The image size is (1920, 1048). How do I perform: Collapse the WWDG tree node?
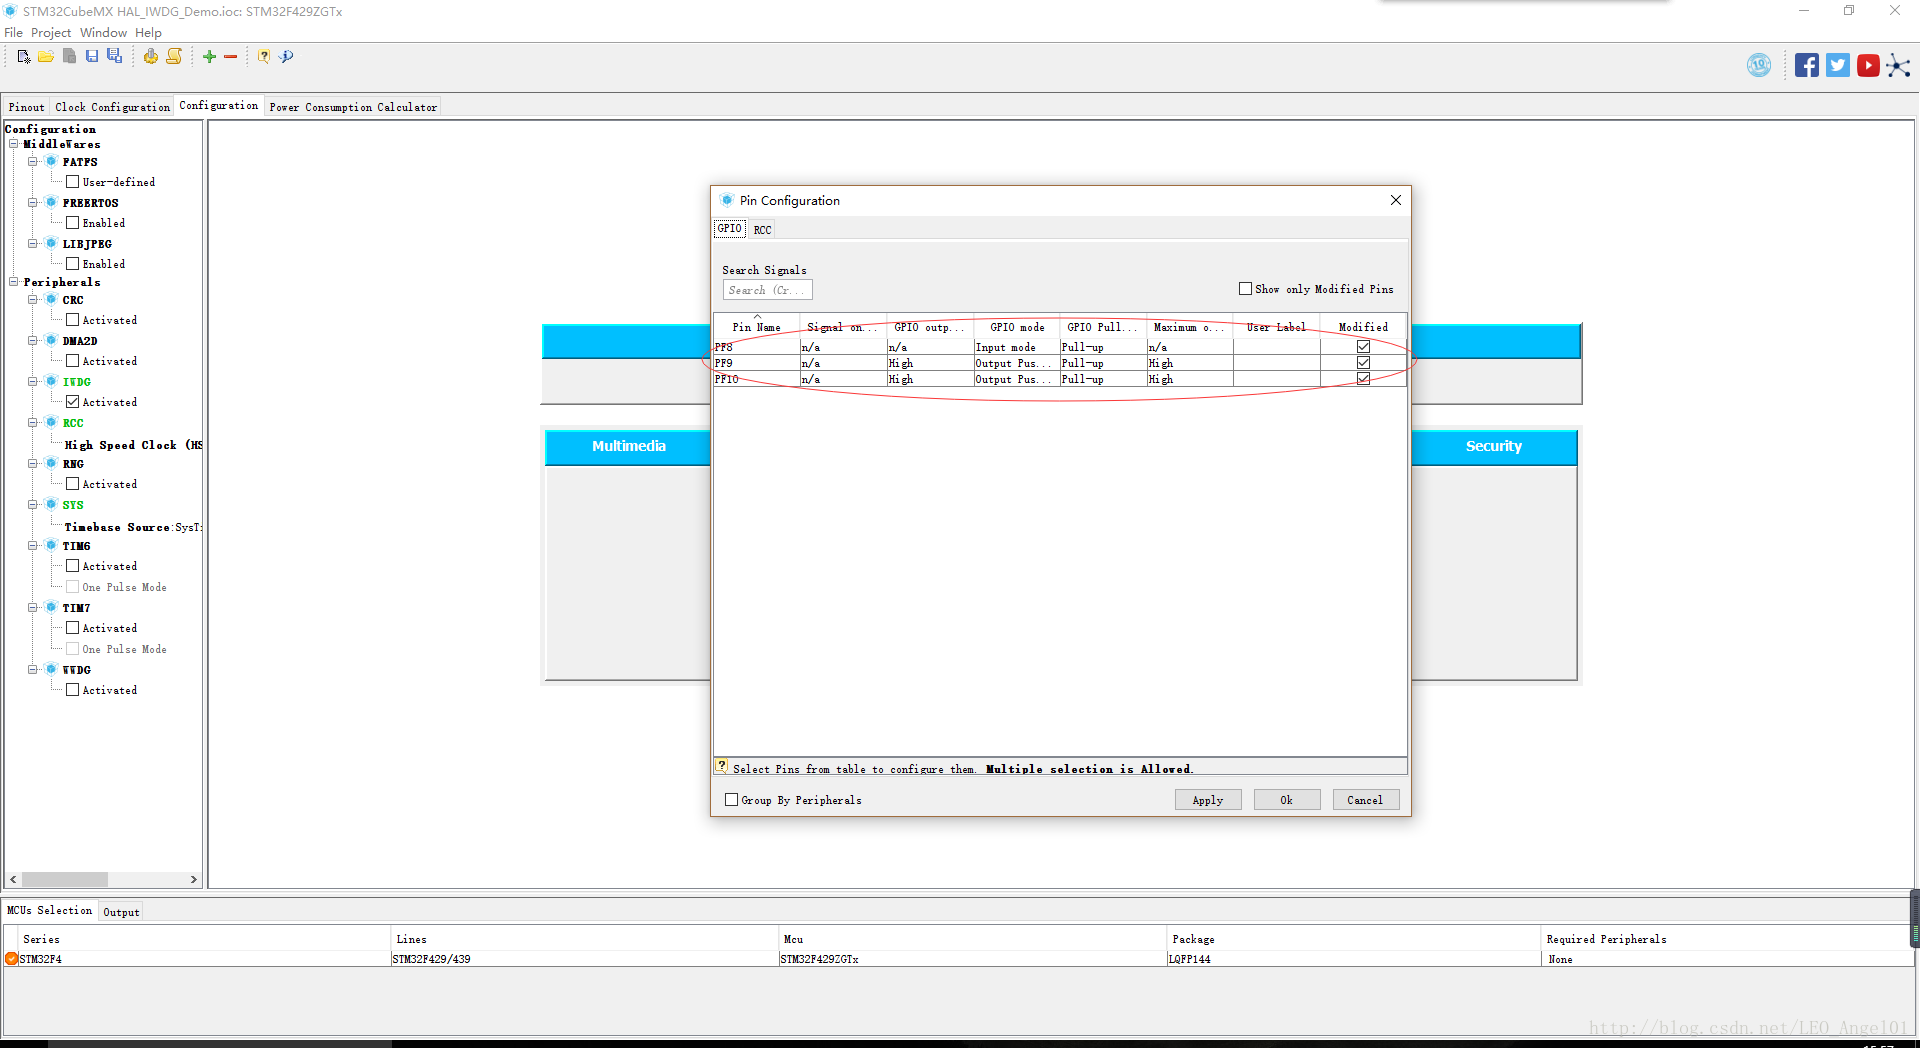click(32, 669)
